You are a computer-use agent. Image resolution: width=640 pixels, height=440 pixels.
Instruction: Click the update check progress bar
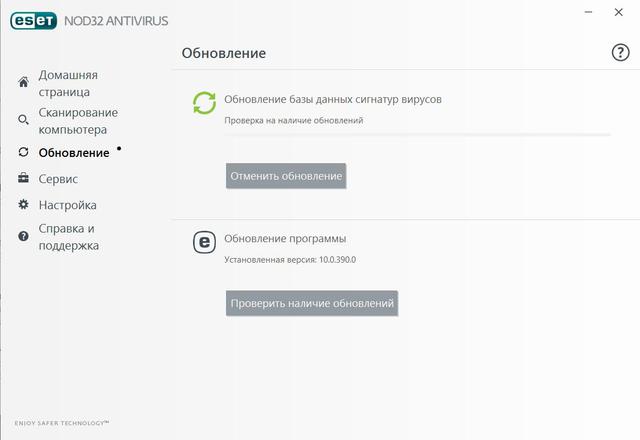pyautogui.click(x=417, y=134)
